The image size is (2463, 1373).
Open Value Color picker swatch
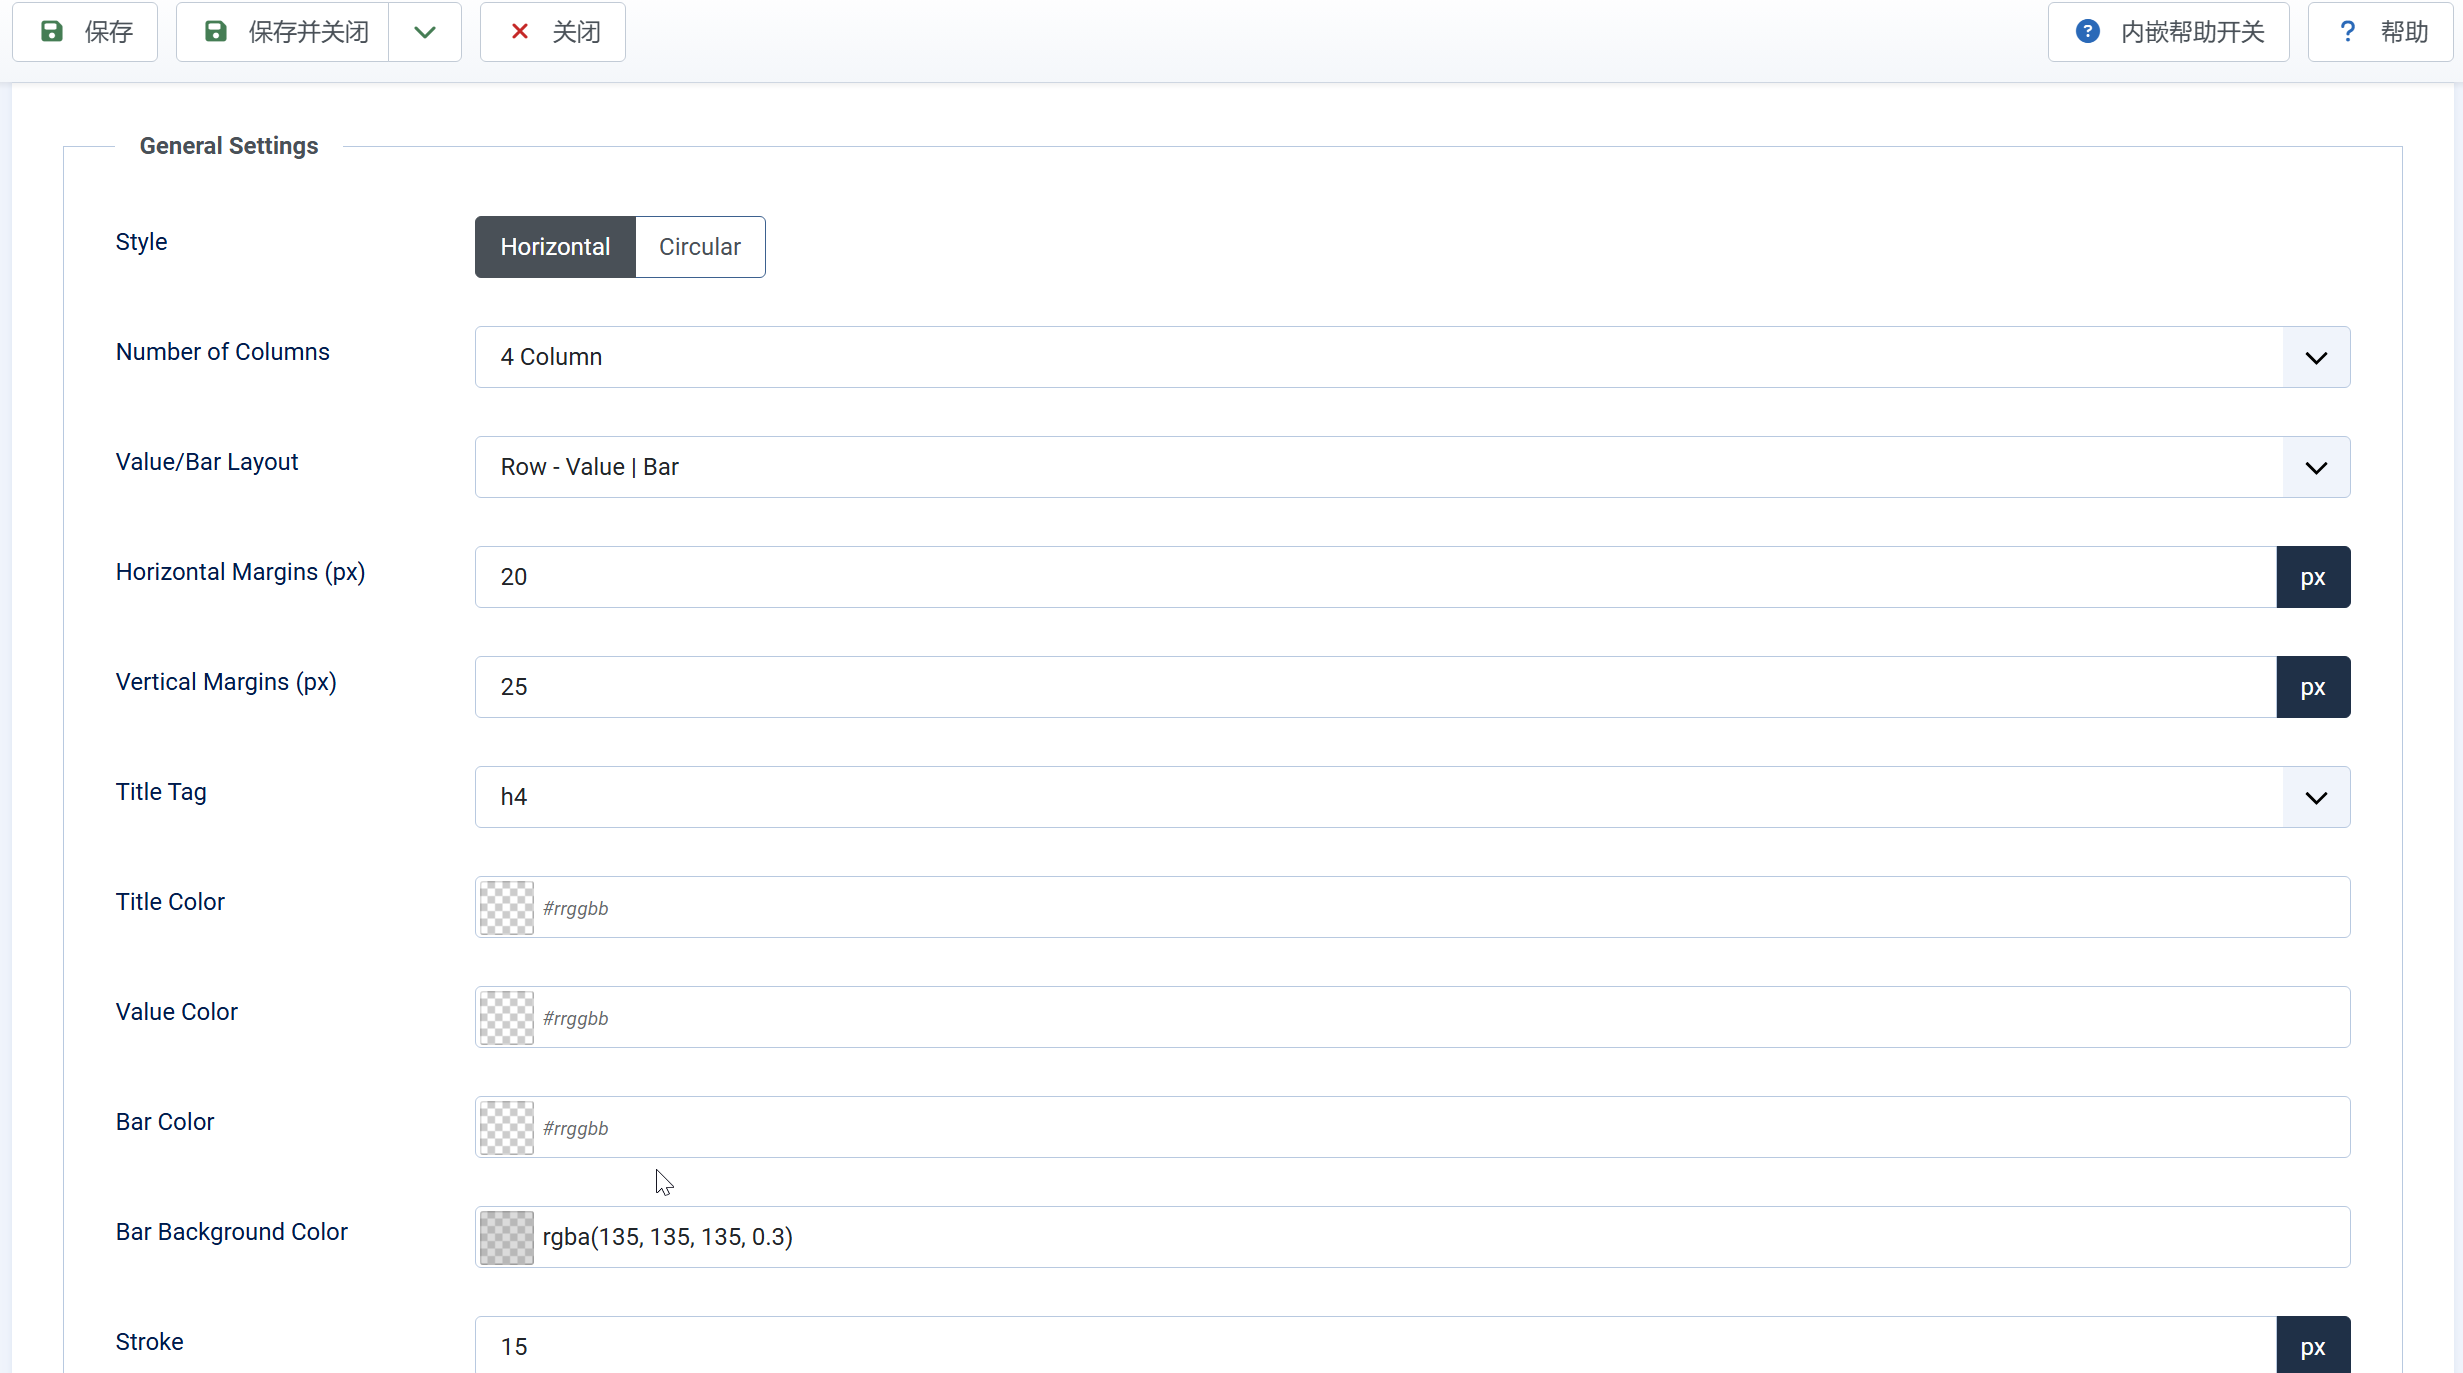(x=507, y=1018)
